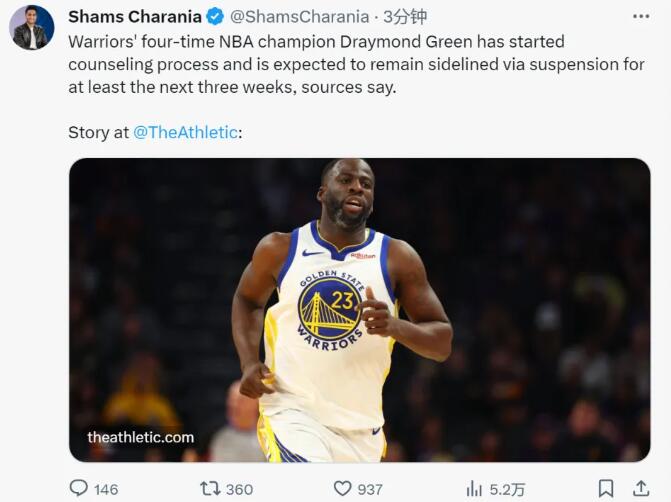Screen dimensions: 671x502
Task: Open the view analytics bar-chart icon
Action: tap(474, 488)
